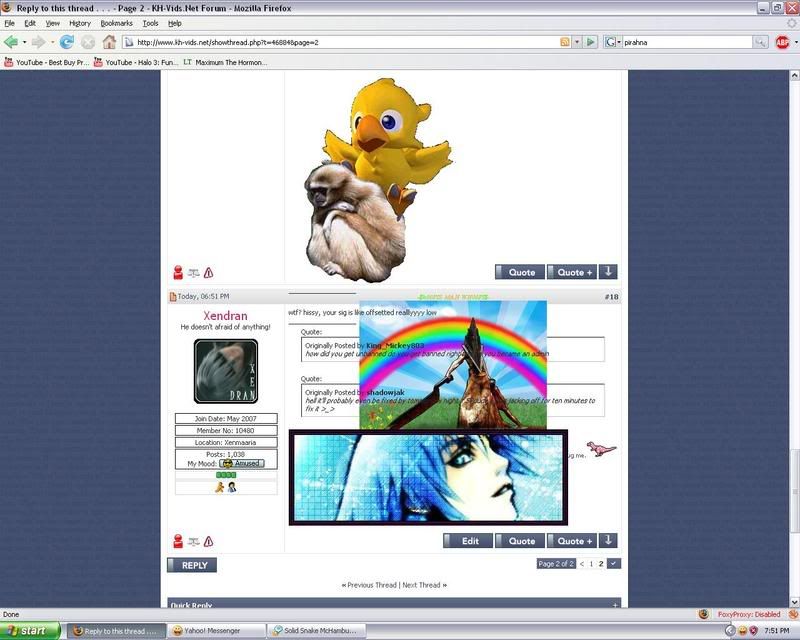The height and width of the screenshot is (640, 800).
Task: Open the address bar history dropdown
Action: [x=577, y=42]
